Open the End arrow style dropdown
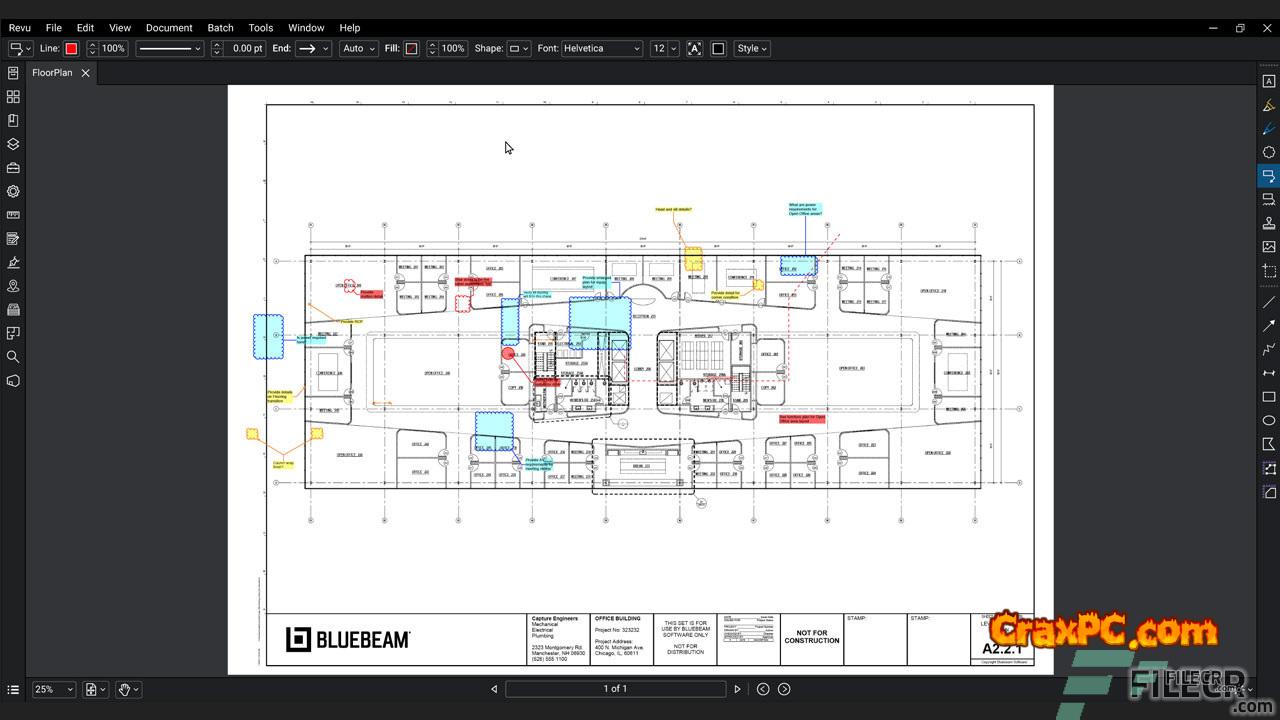Screen dimensions: 1280x720 (x=313, y=48)
